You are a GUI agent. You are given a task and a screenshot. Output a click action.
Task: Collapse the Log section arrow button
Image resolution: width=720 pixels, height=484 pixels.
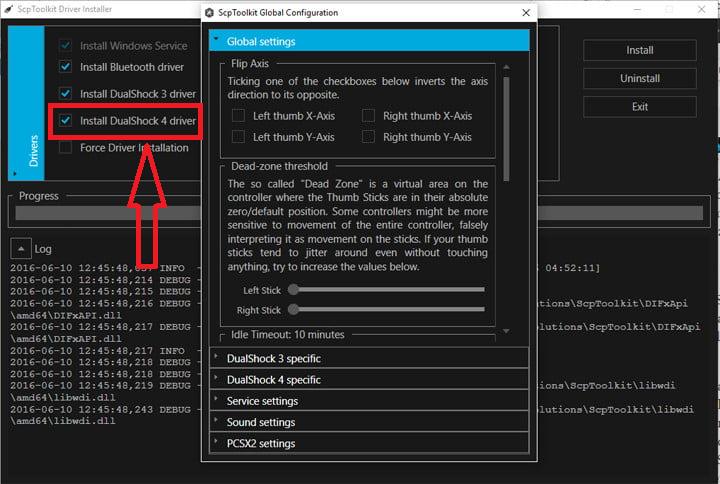click(20, 248)
